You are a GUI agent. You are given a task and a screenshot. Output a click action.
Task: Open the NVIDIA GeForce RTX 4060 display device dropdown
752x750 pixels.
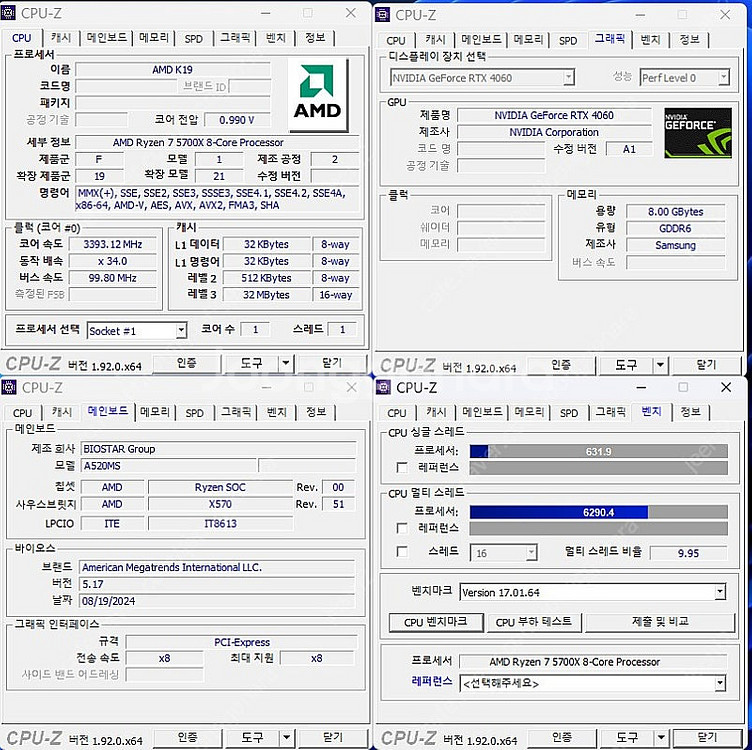[568, 77]
